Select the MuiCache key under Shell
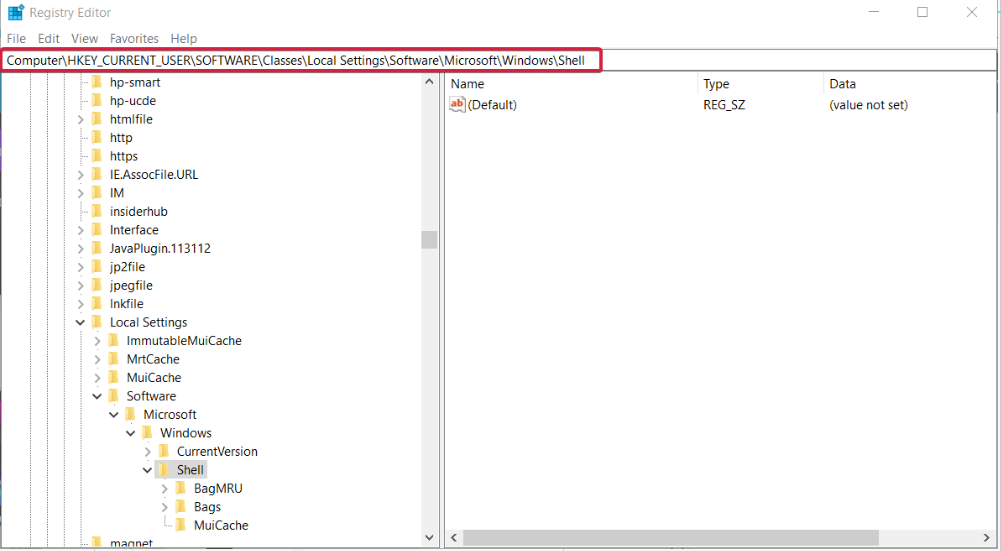 coord(221,526)
